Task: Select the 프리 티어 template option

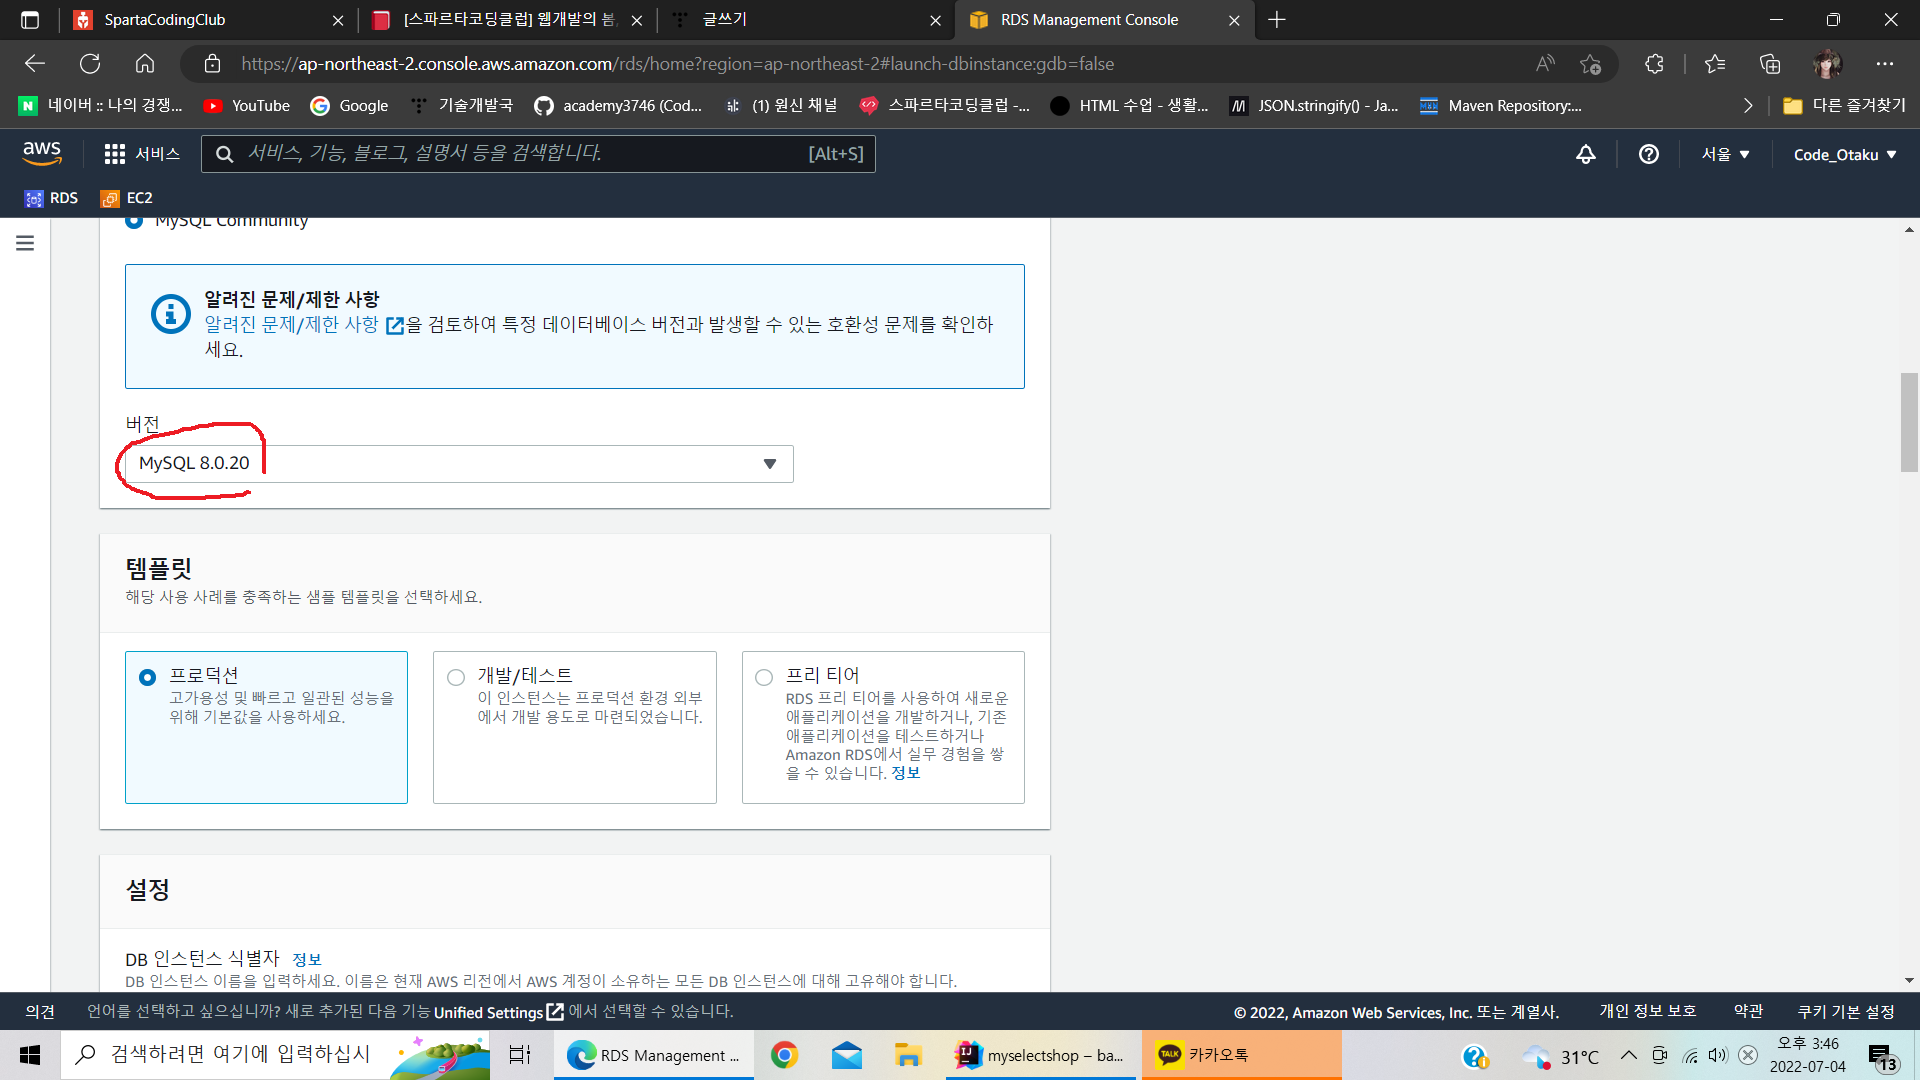Action: click(764, 678)
